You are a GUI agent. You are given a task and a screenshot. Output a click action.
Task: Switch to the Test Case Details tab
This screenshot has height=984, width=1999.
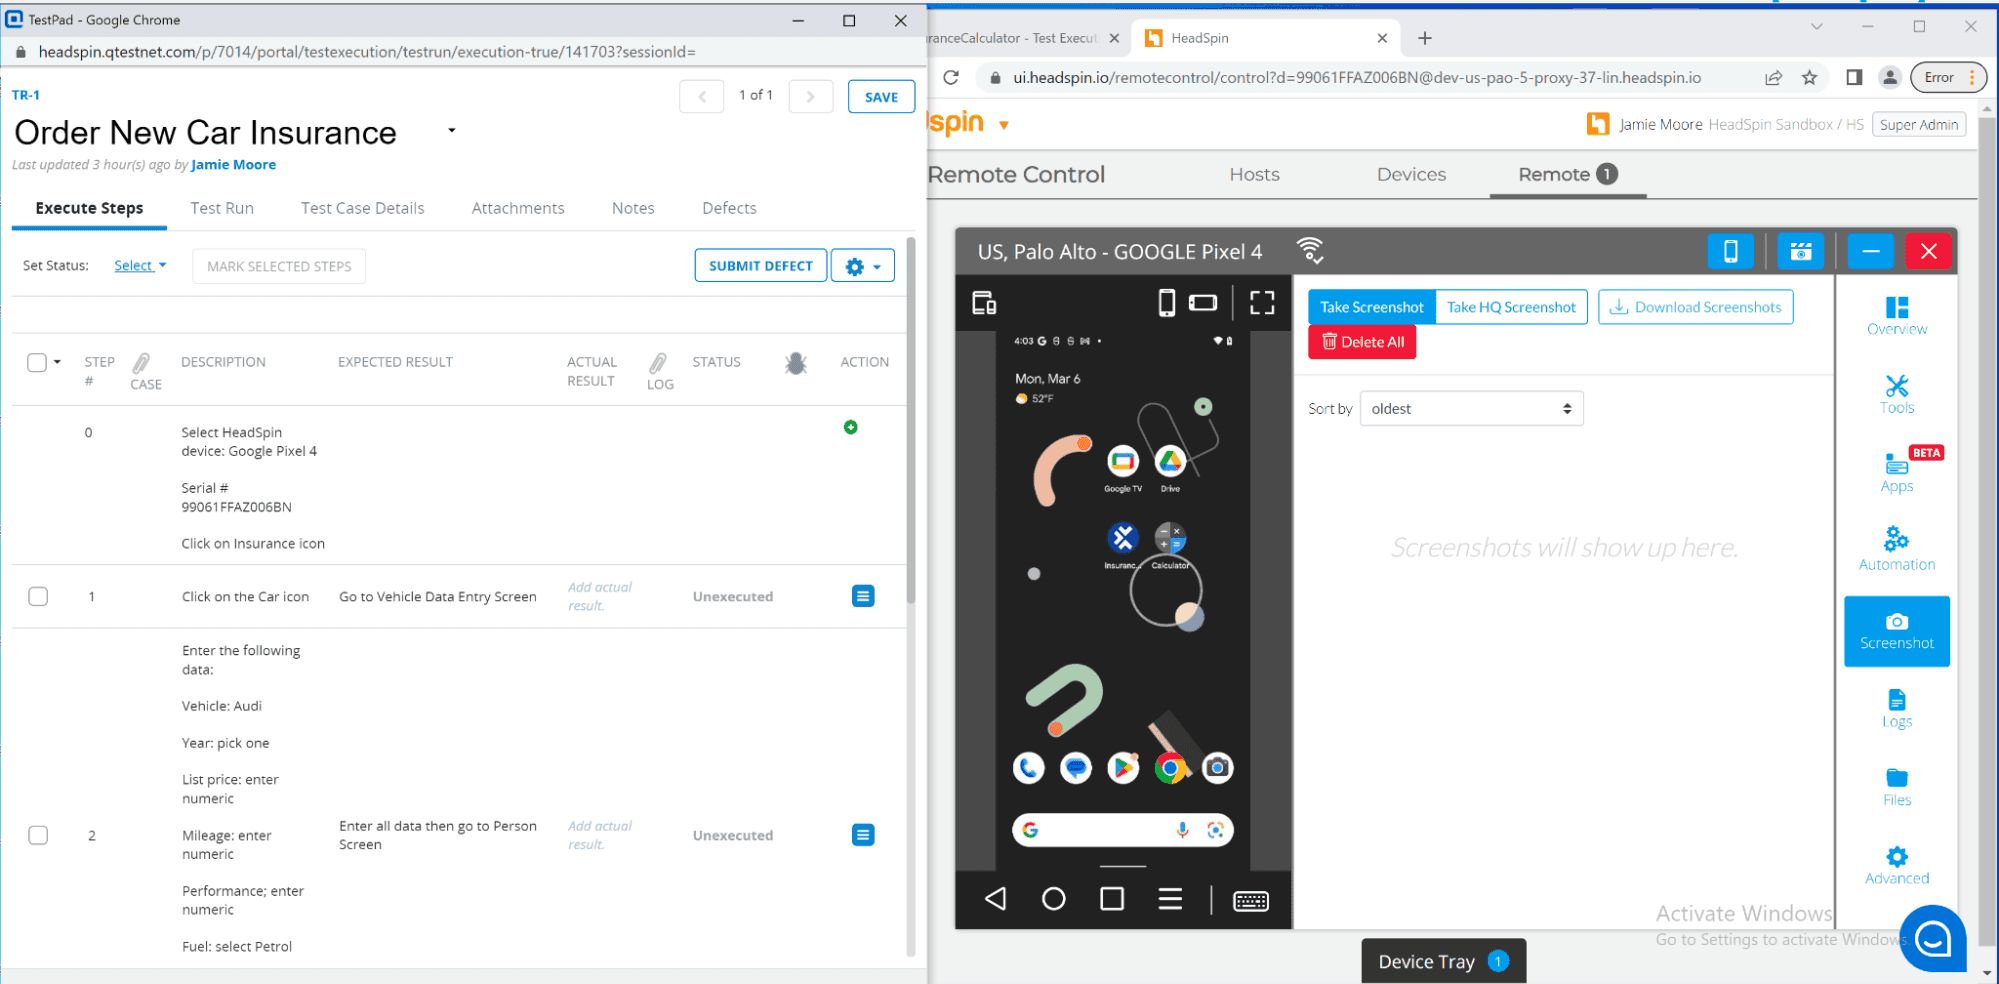pos(362,208)
